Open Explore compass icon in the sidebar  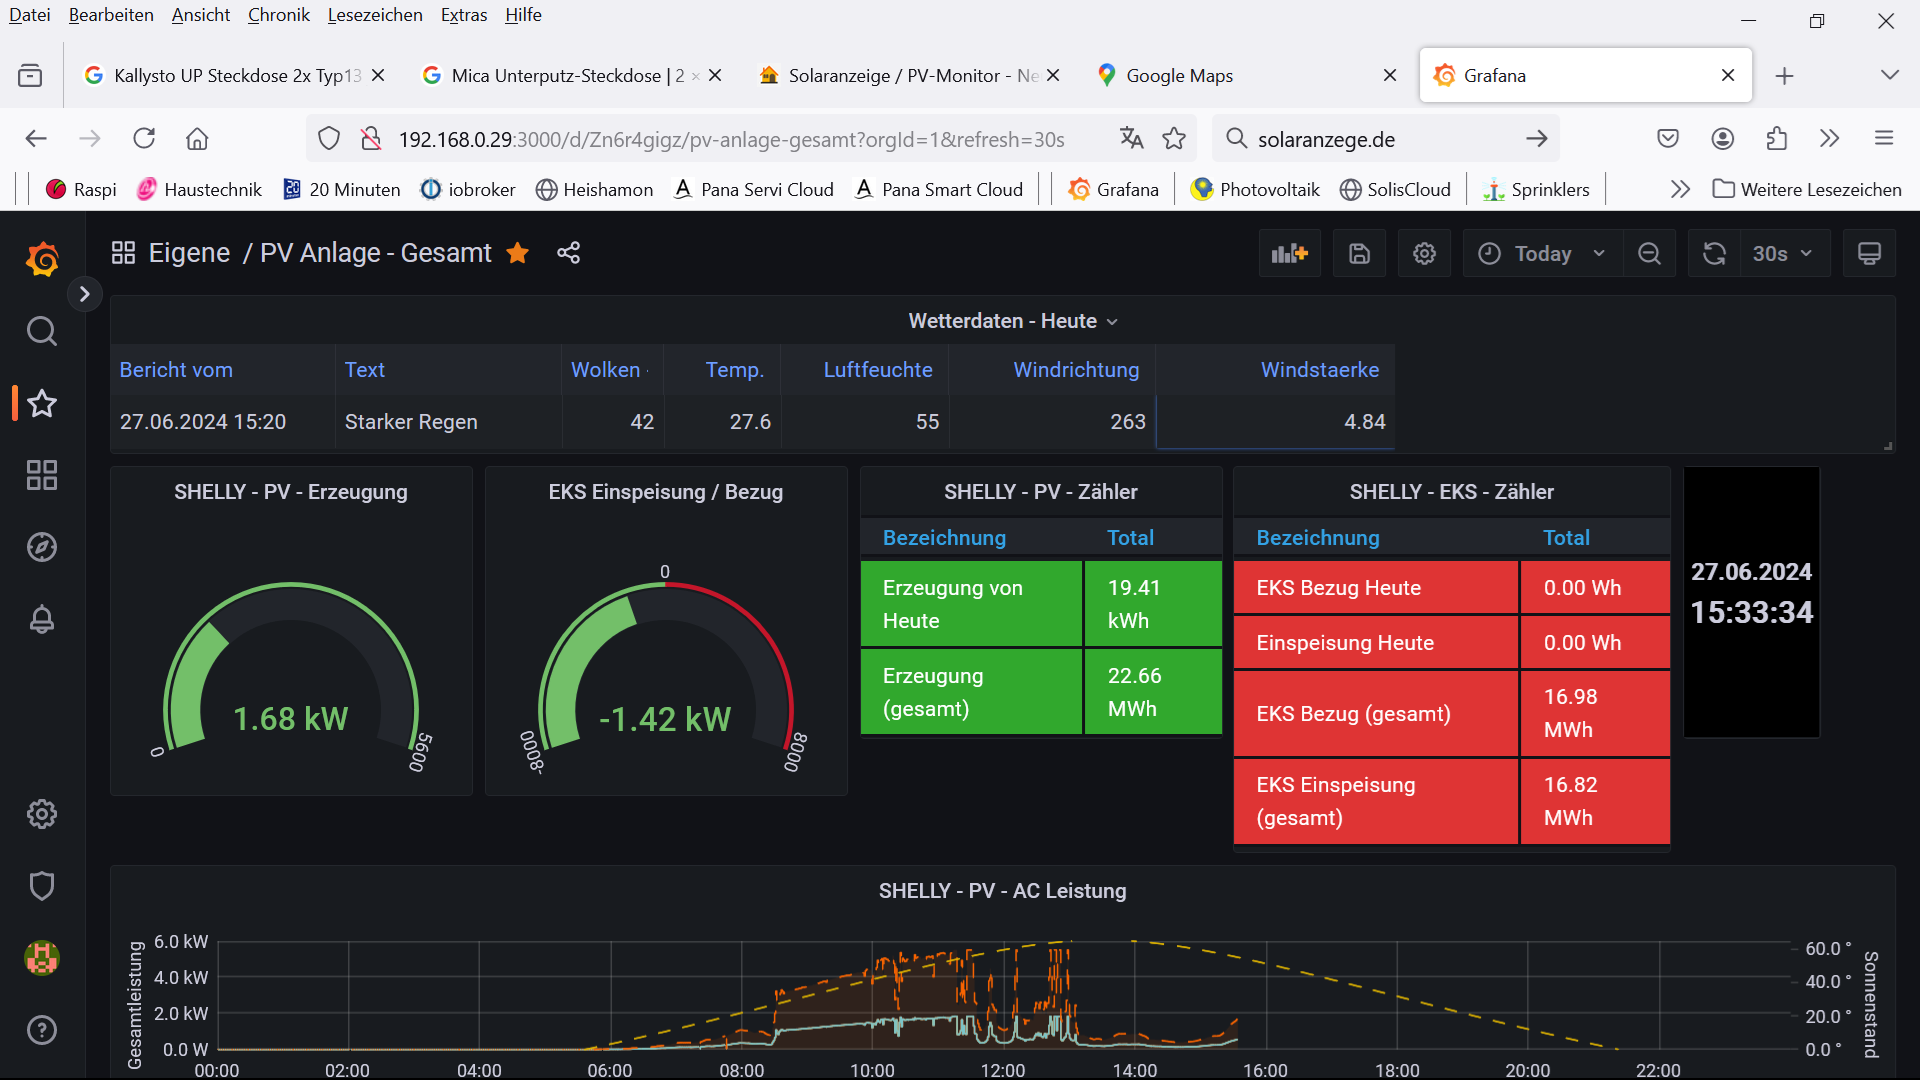tap(42, 547)
